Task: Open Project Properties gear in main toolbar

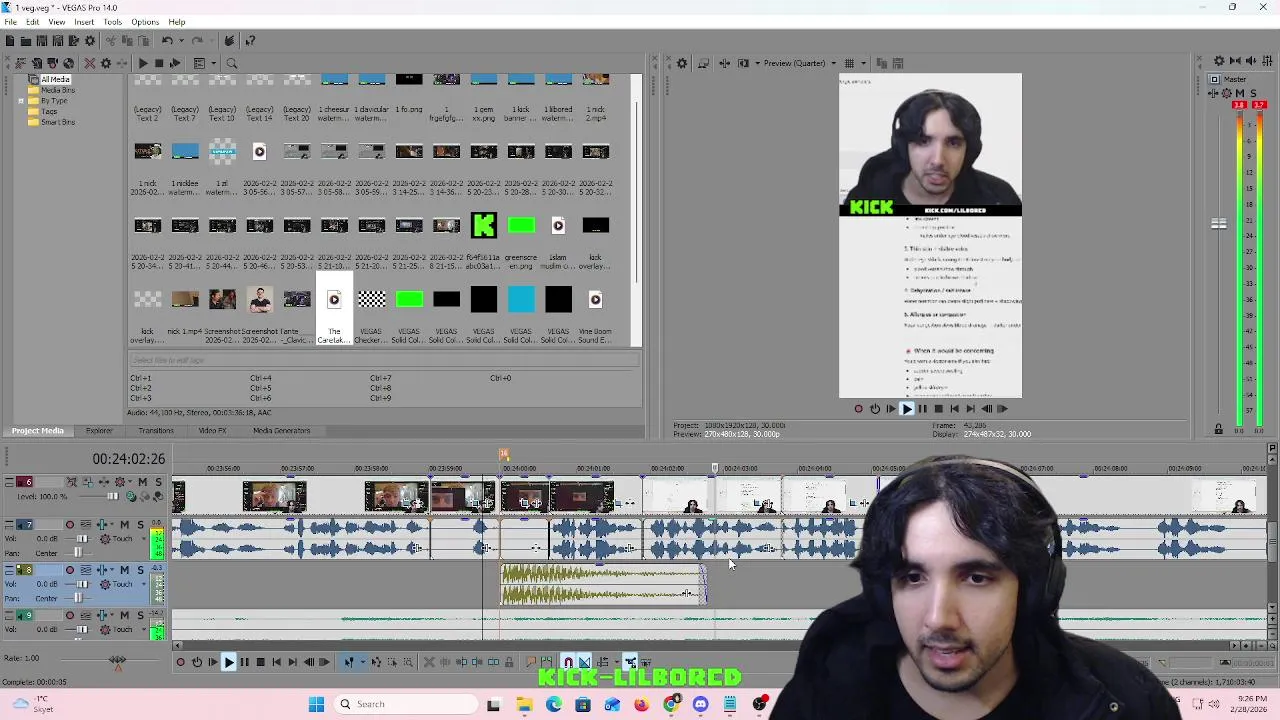Action: [x=90, y=41]
